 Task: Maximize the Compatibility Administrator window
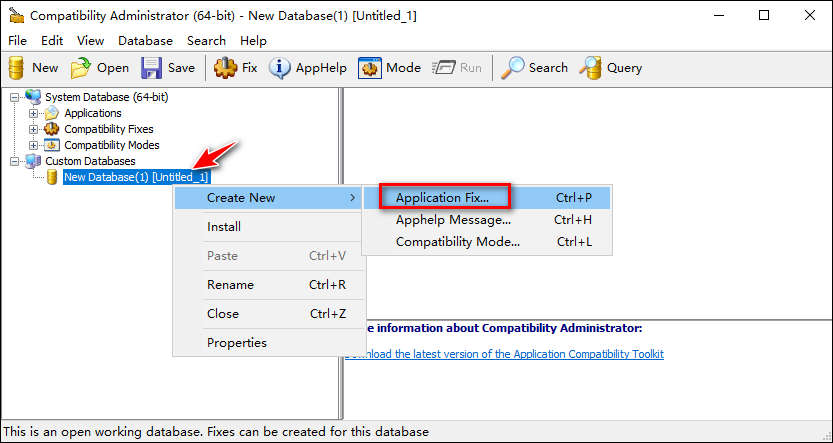tap(764, 15)
